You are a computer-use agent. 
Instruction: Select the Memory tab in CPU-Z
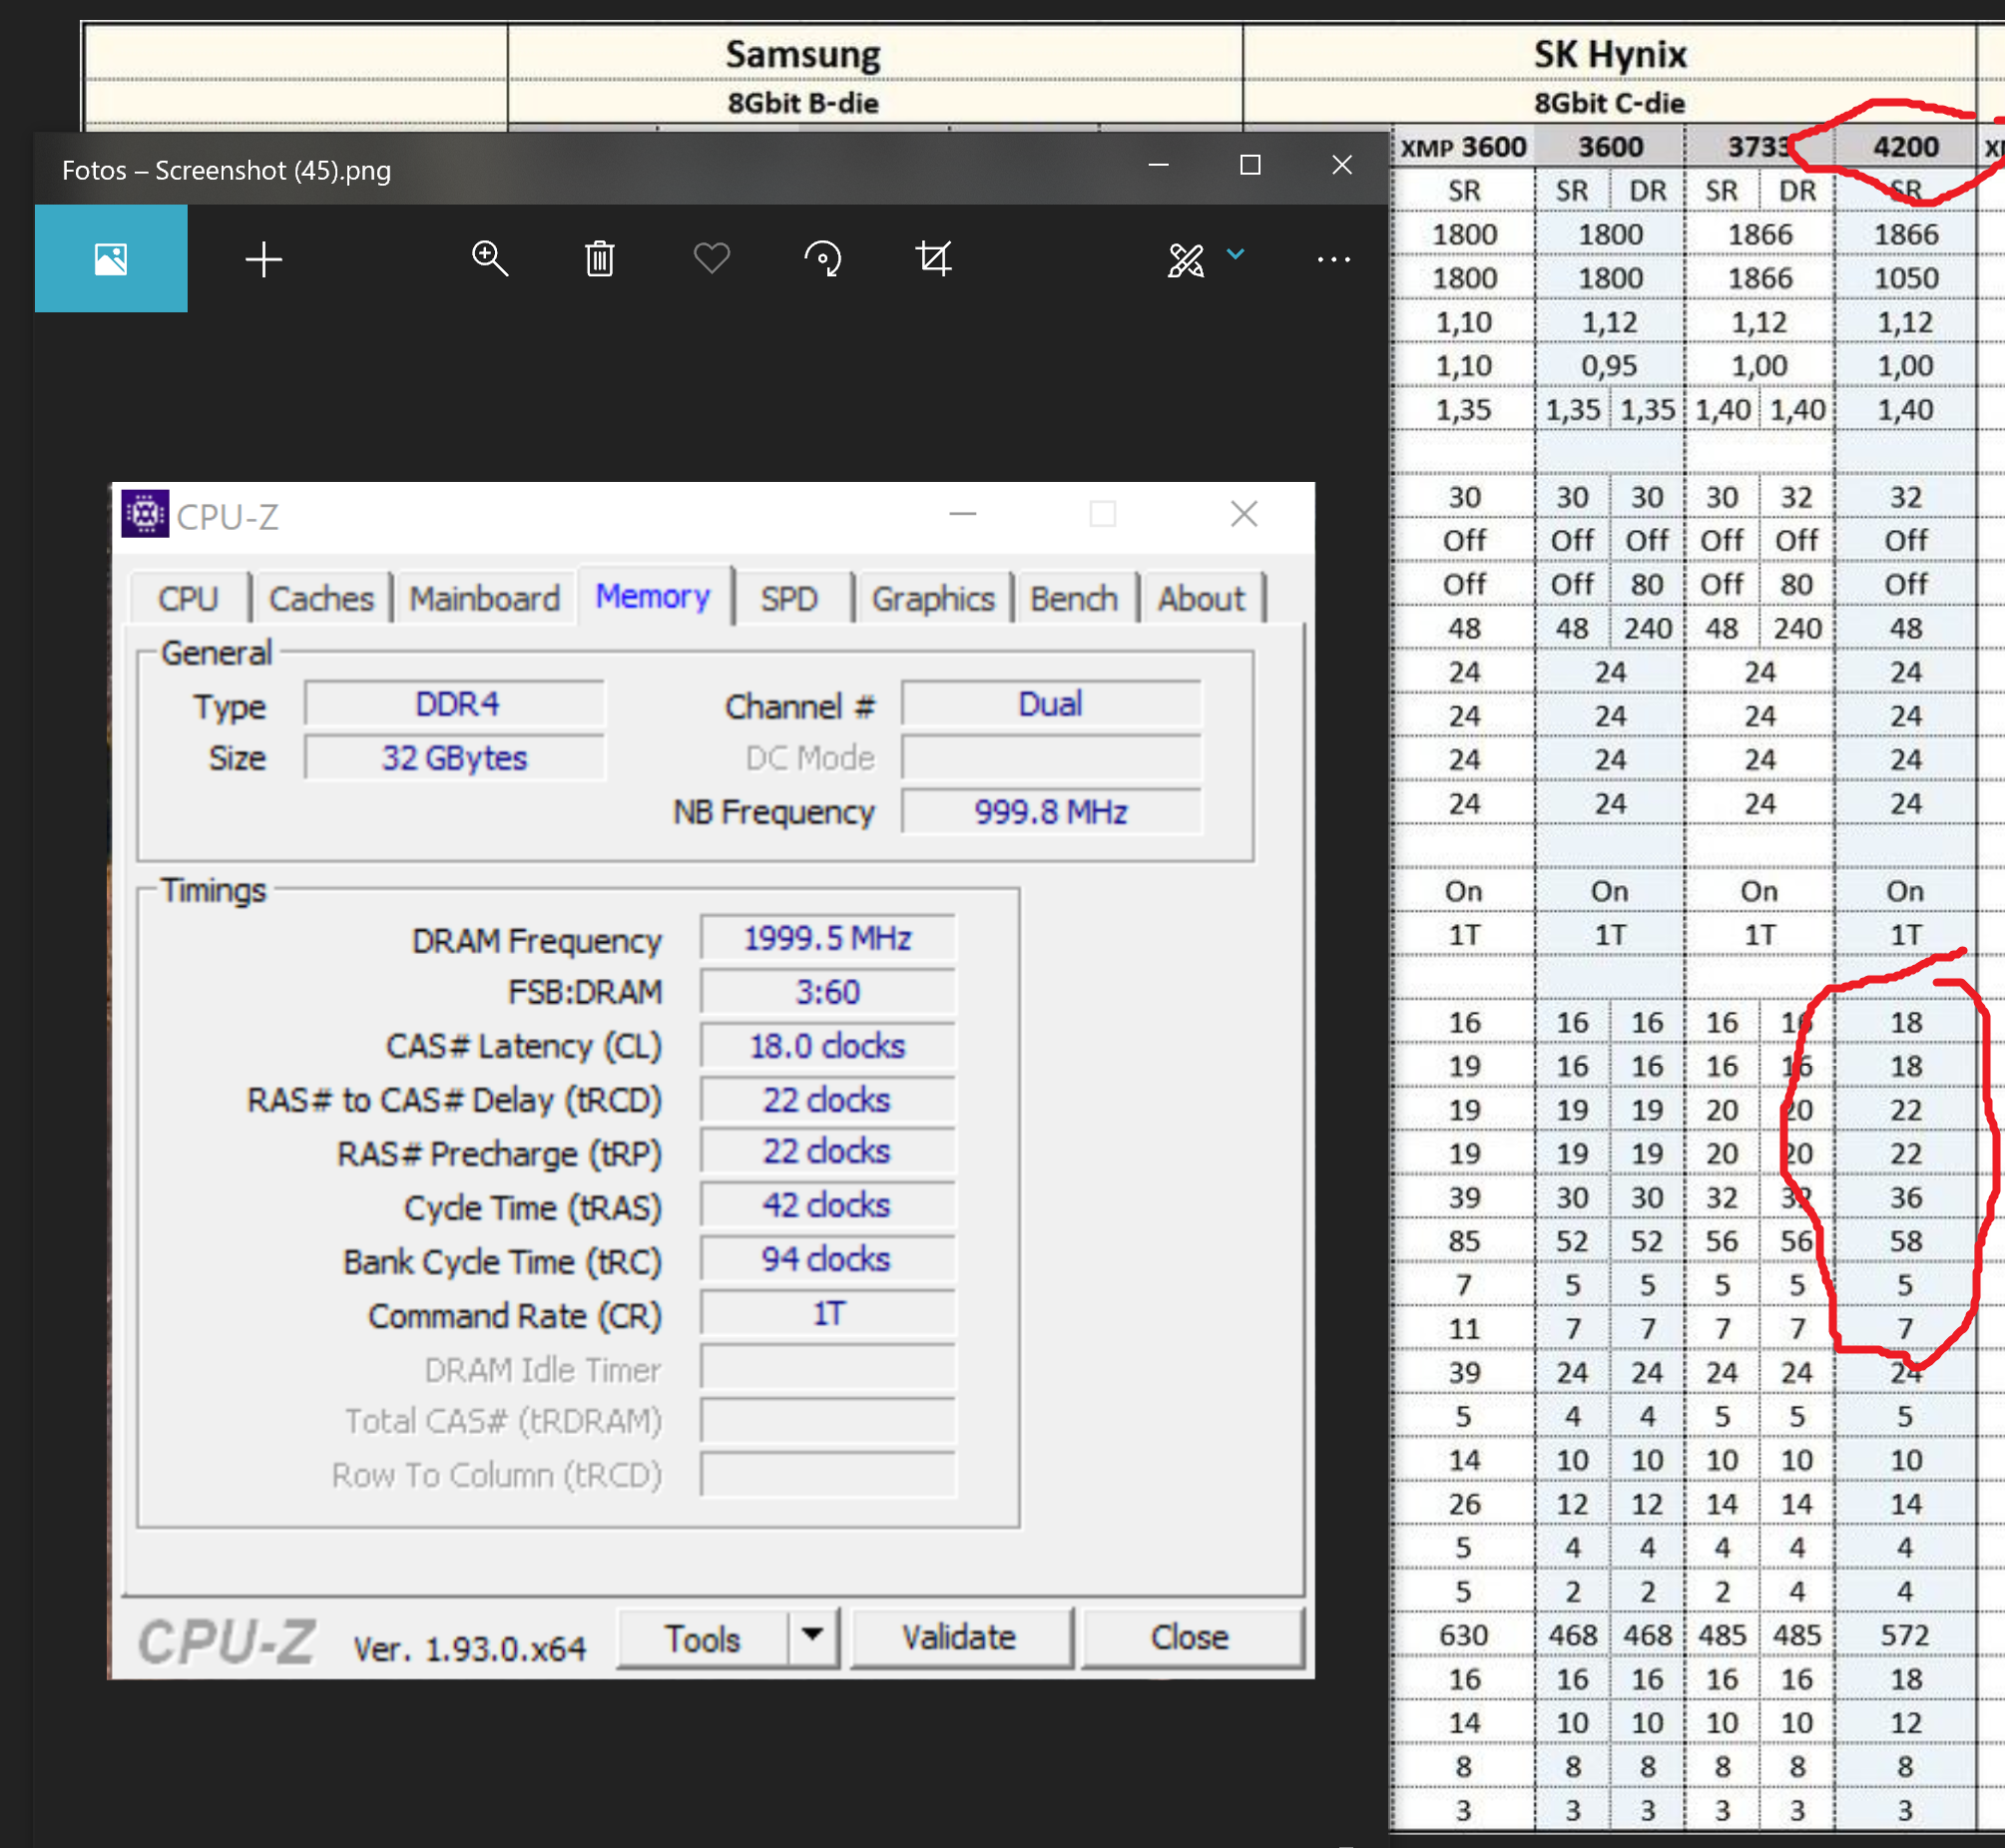(653, 597)
